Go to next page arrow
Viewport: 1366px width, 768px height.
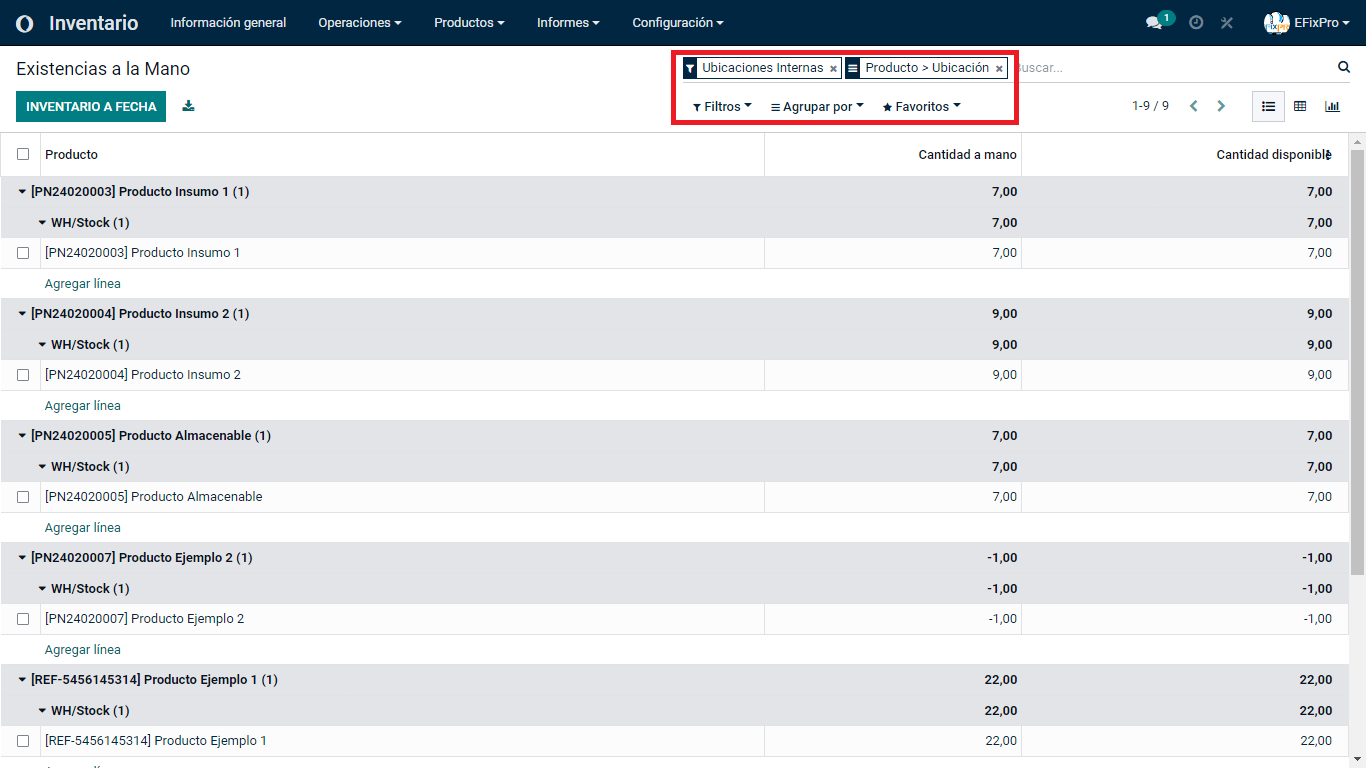click(x=1221, y=106)
